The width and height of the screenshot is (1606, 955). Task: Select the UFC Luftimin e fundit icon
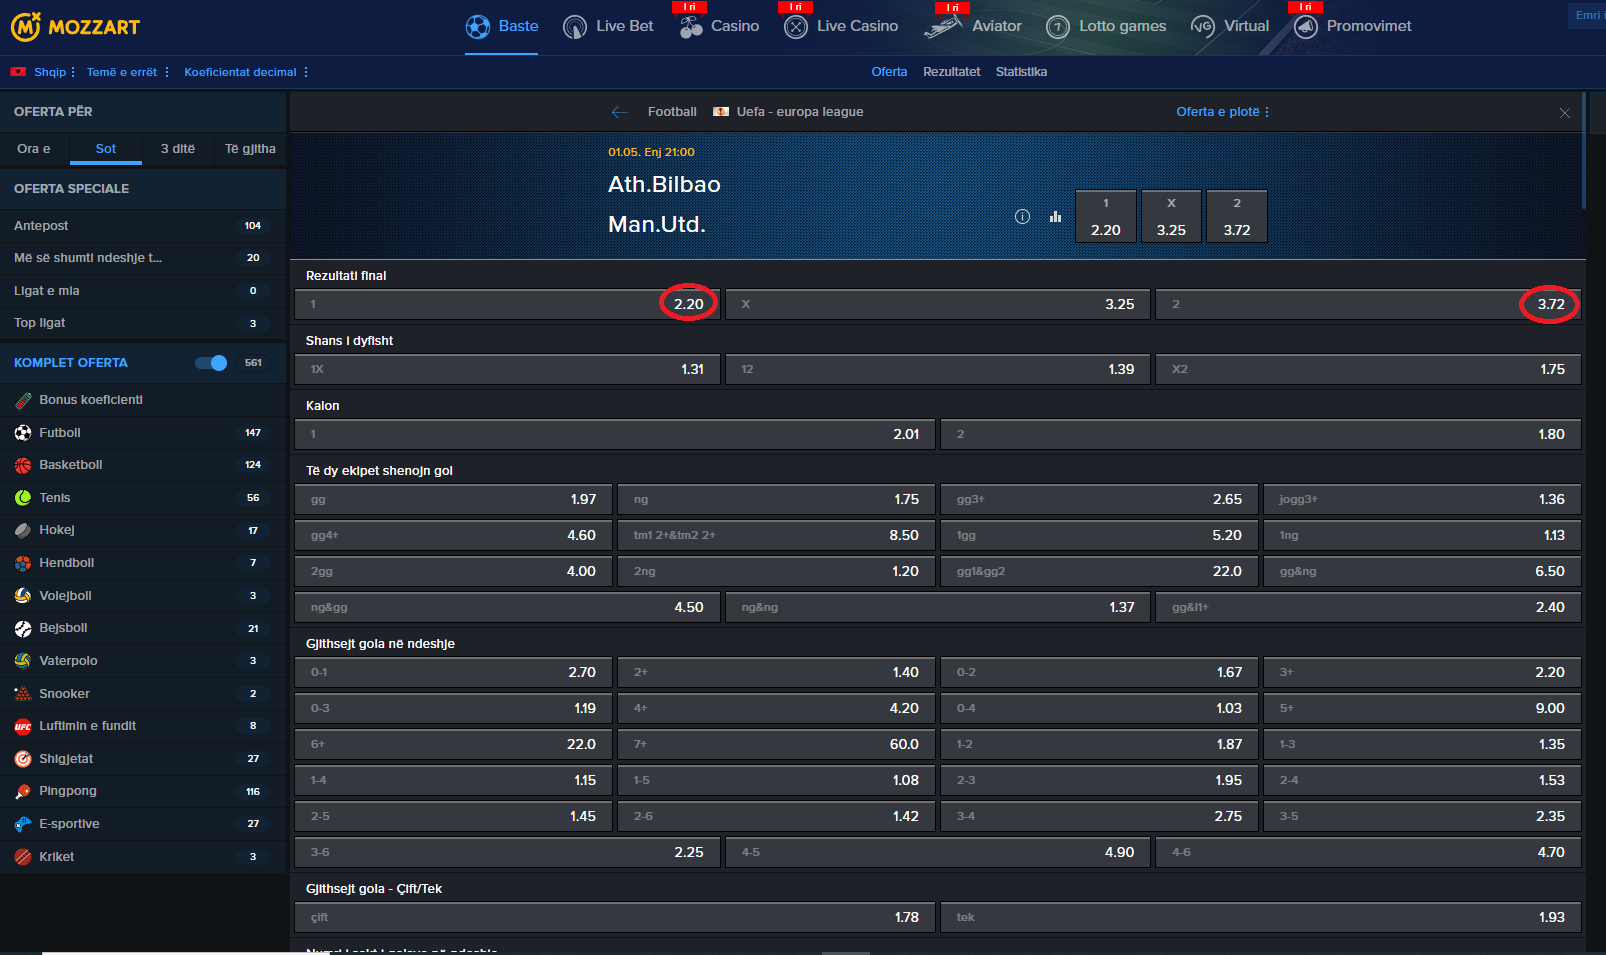[23, 726]
